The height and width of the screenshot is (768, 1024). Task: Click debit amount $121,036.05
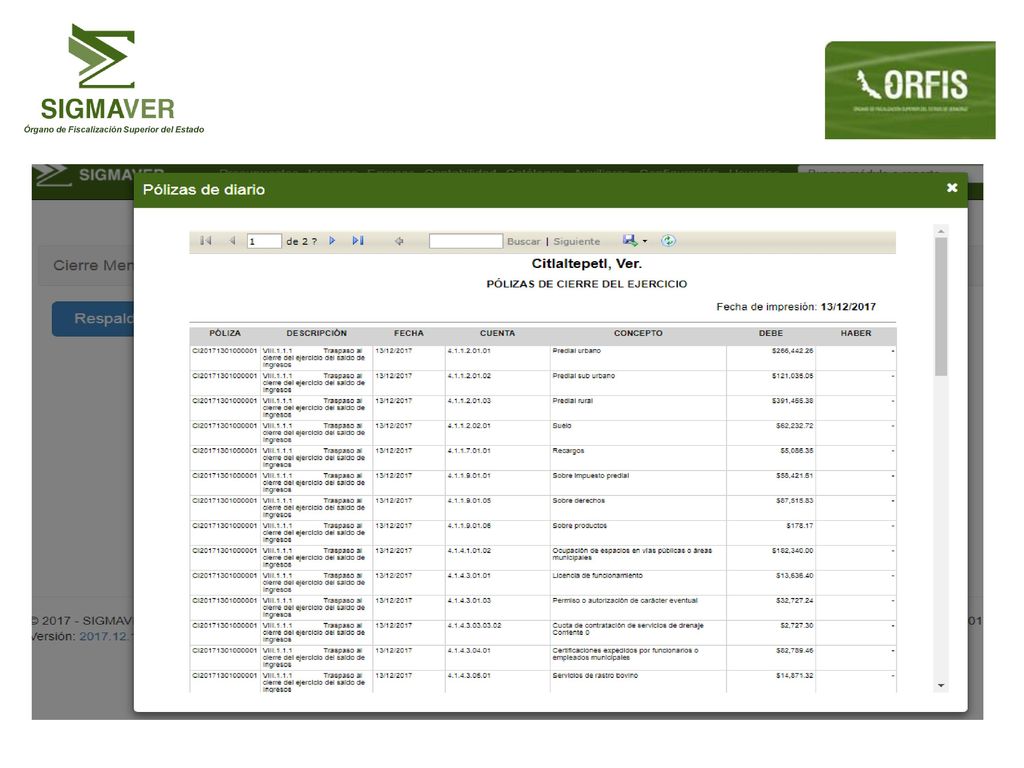click(x=792, y=376)
